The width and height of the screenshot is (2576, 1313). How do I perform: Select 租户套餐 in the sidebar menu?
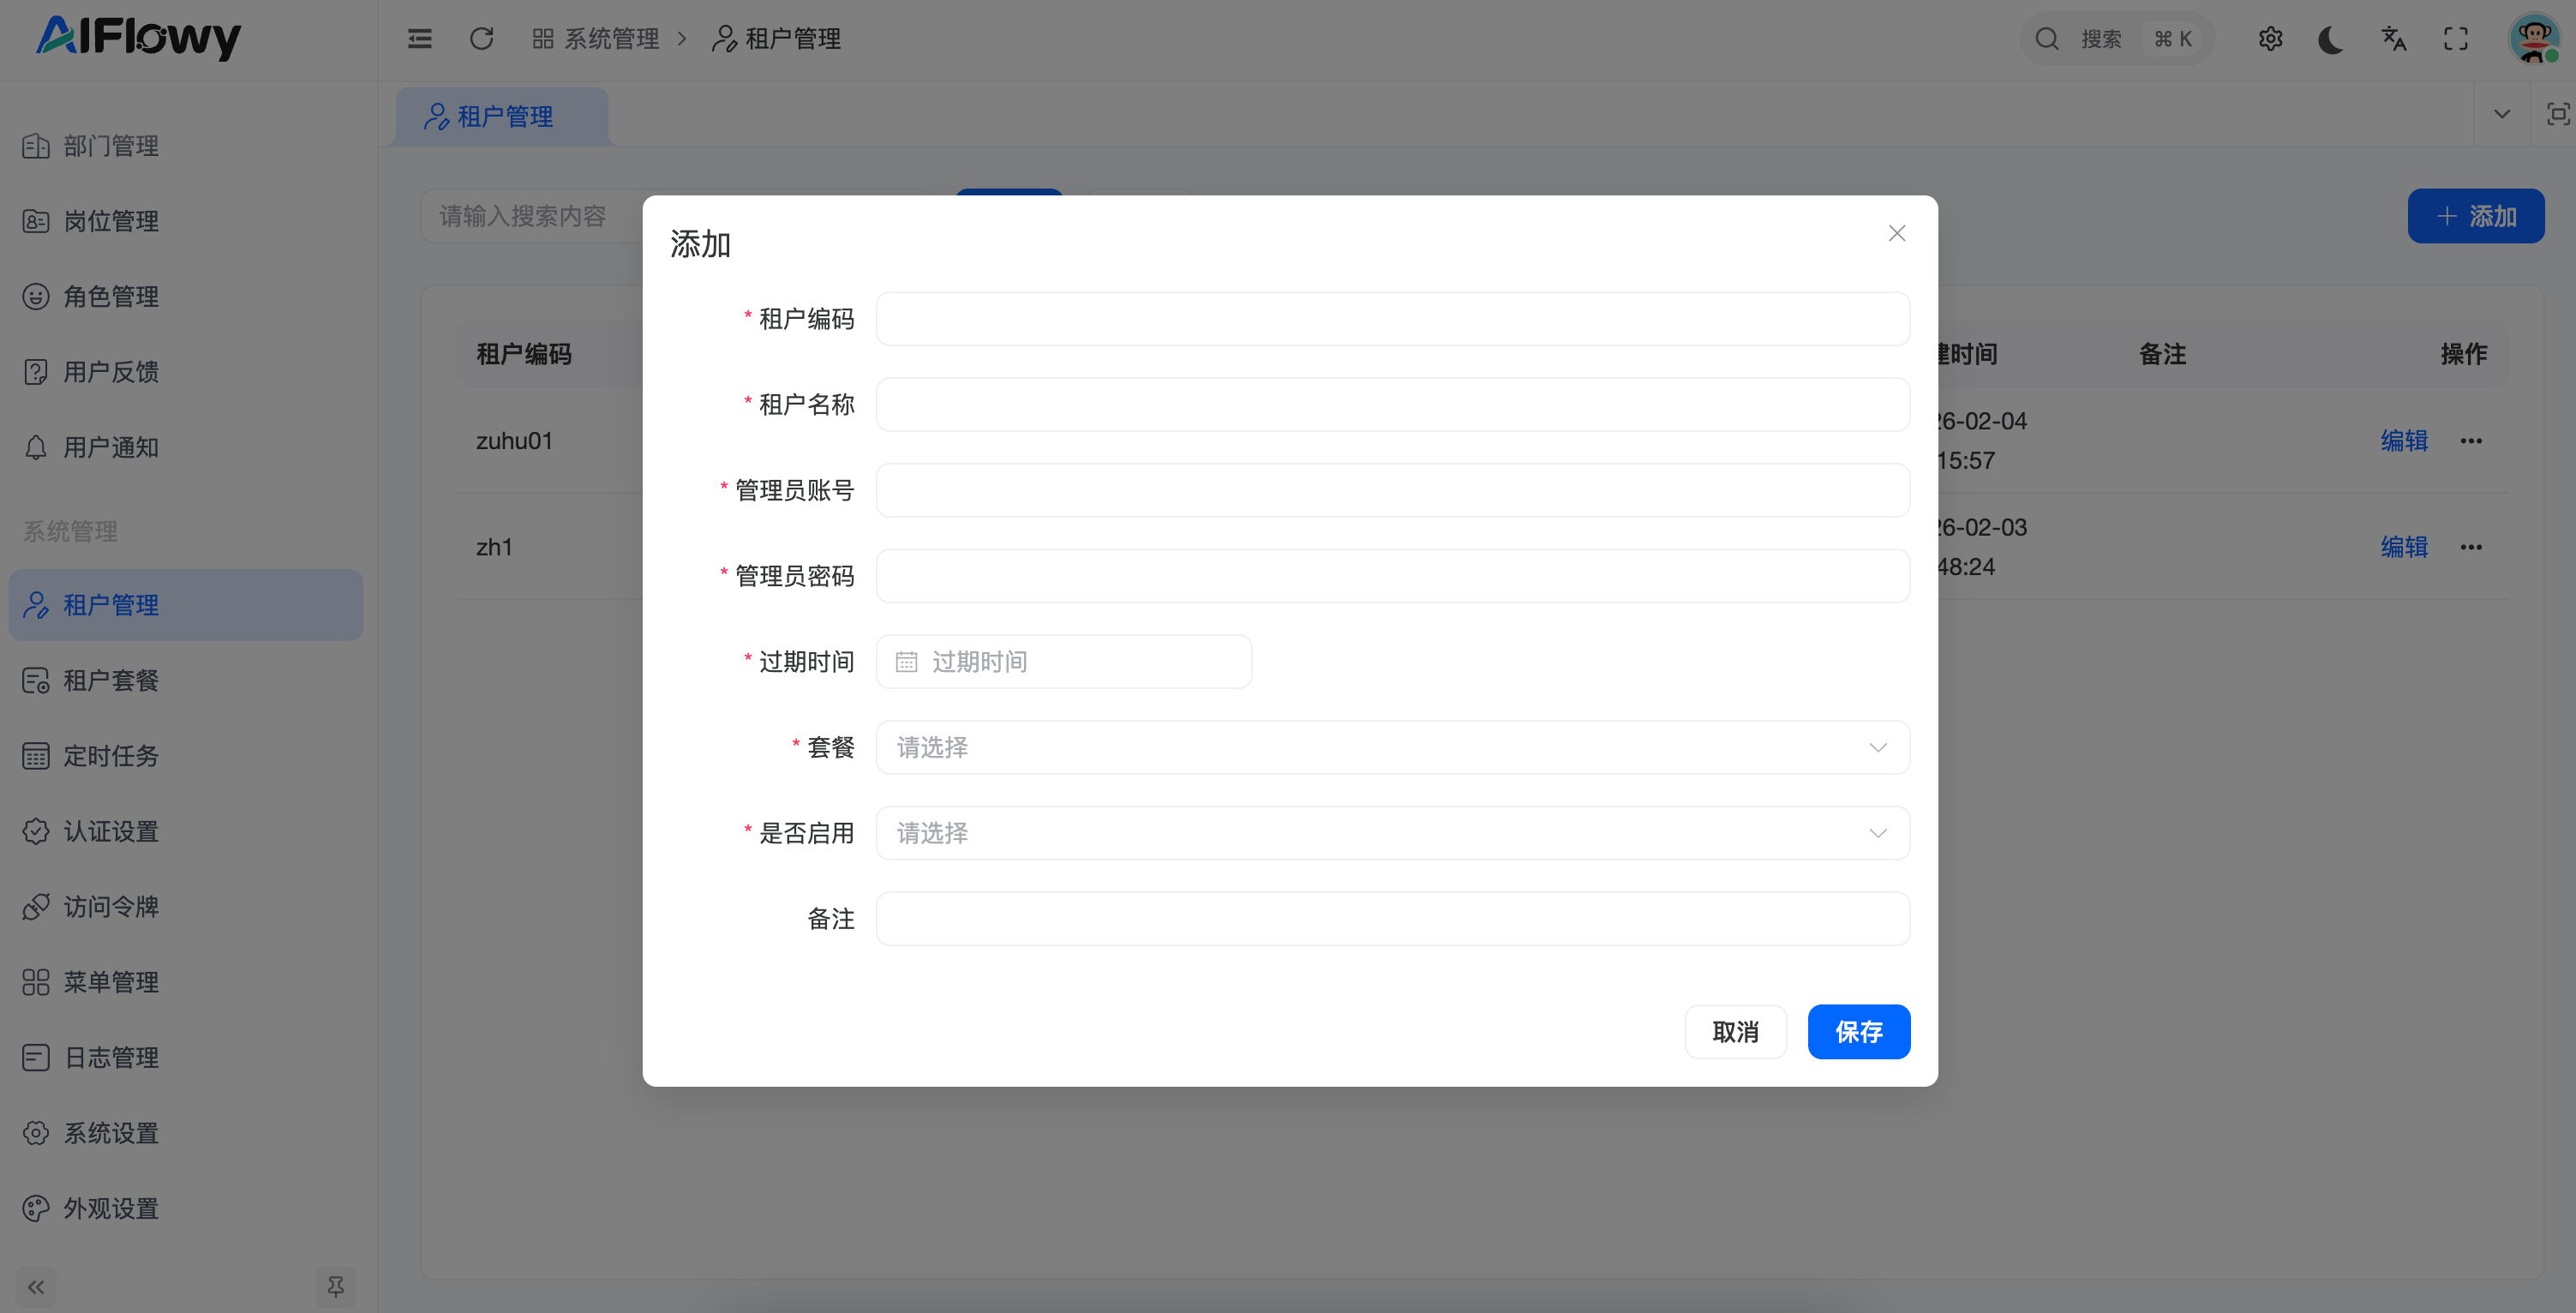[x=111, y=681]
